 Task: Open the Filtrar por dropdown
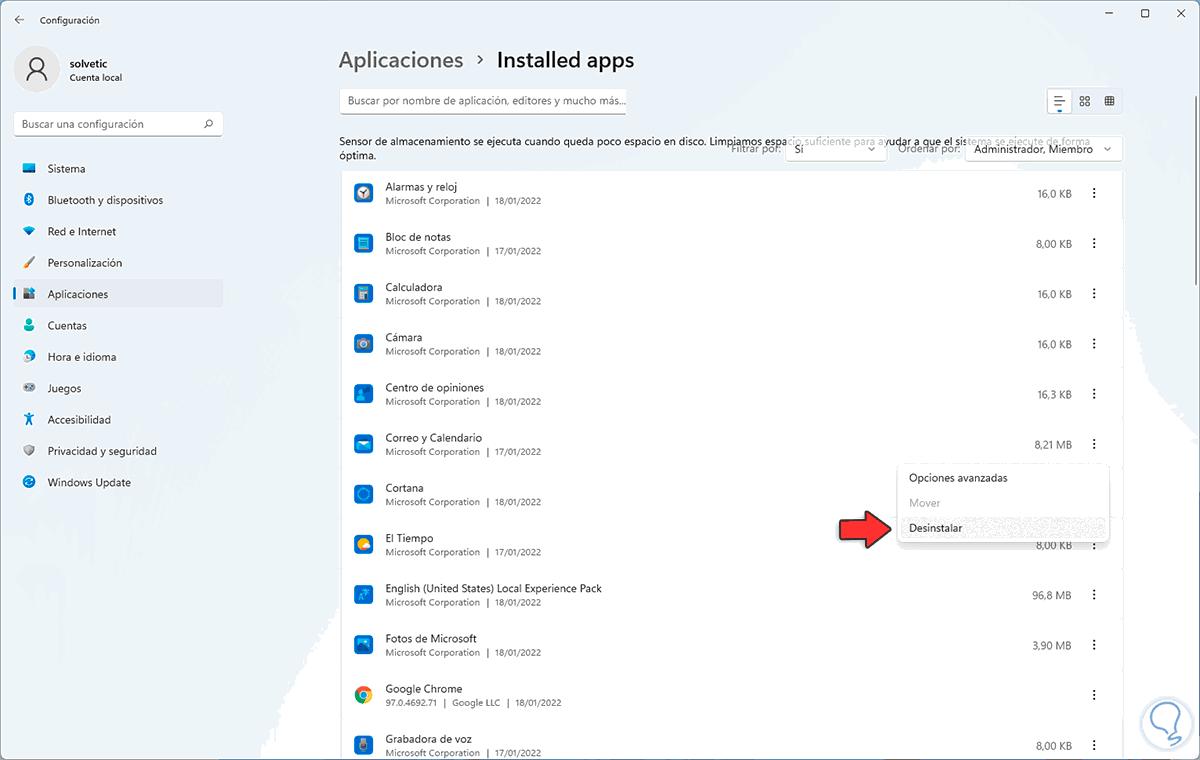pyautogui.click(x=836, y=149)
